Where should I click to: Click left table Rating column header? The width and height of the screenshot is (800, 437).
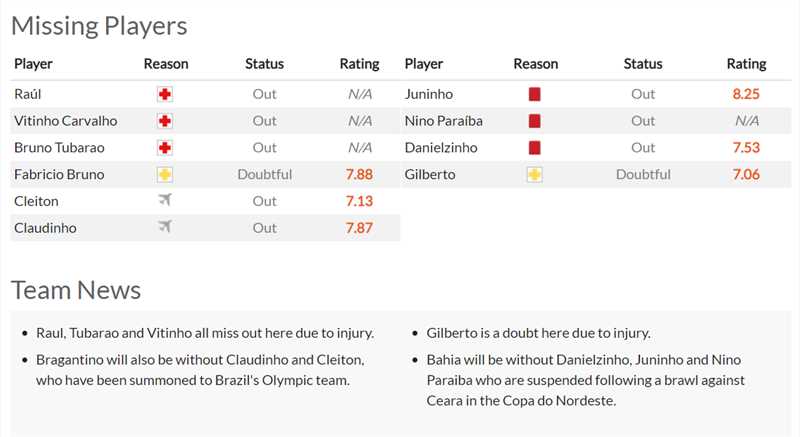point(359,64)
